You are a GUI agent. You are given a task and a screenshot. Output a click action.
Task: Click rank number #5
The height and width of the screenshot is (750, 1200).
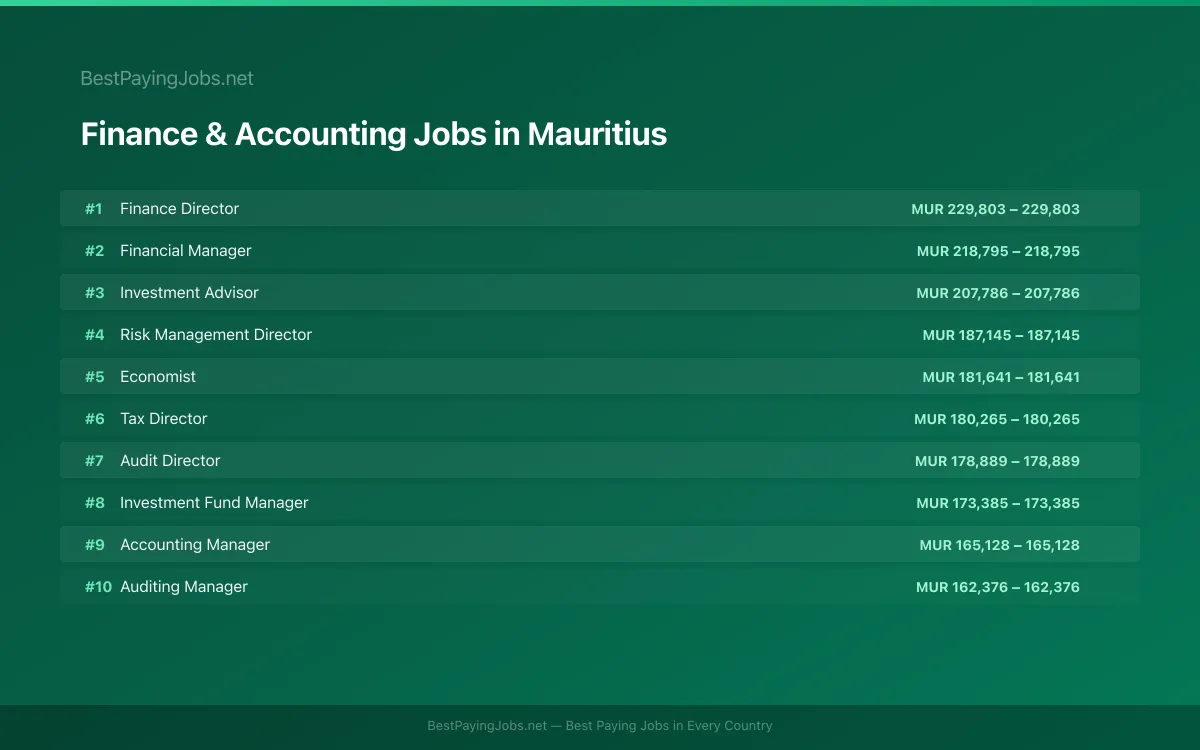tap(94, 377)
